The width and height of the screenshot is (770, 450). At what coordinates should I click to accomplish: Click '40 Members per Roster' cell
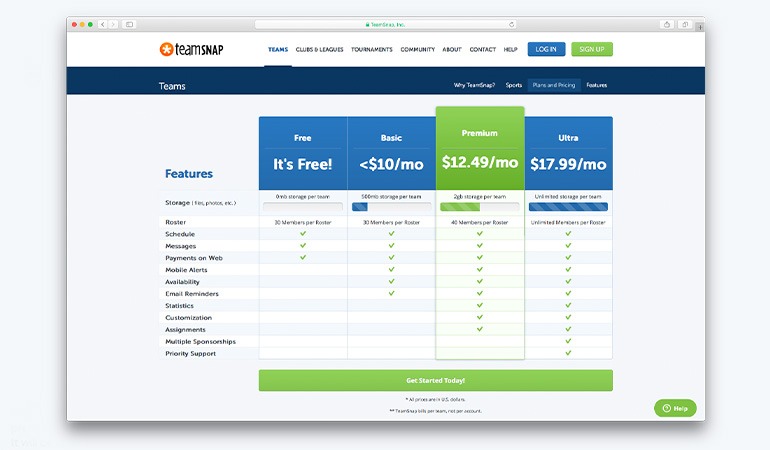[x=480, y=223]
